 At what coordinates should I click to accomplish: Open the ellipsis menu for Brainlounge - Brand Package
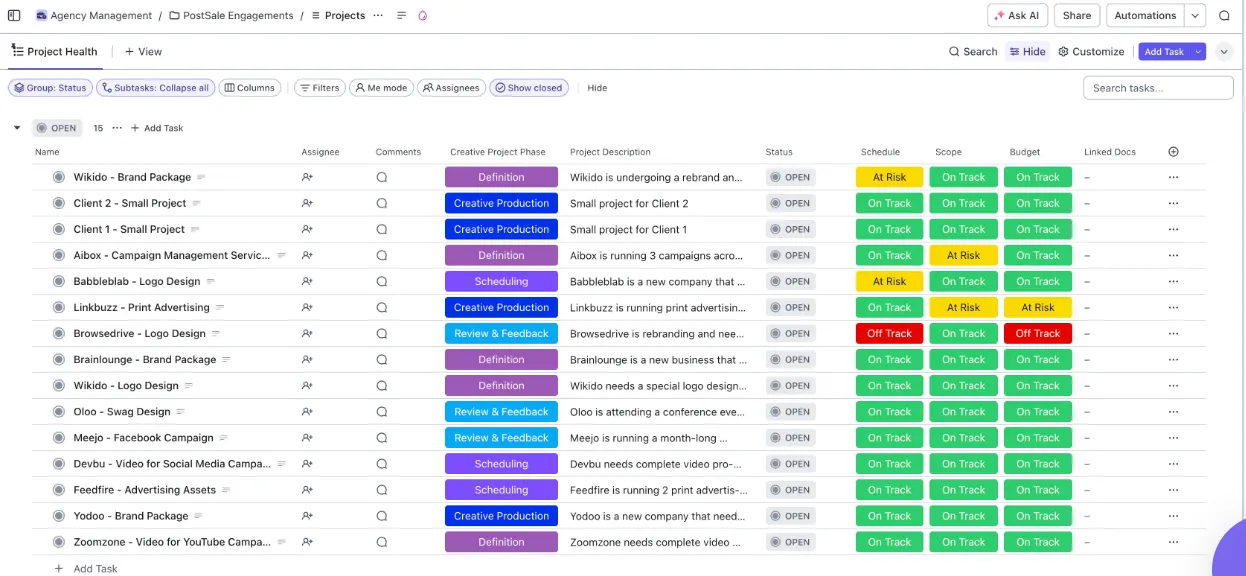pyautogui.click(x=1173, y=359)
